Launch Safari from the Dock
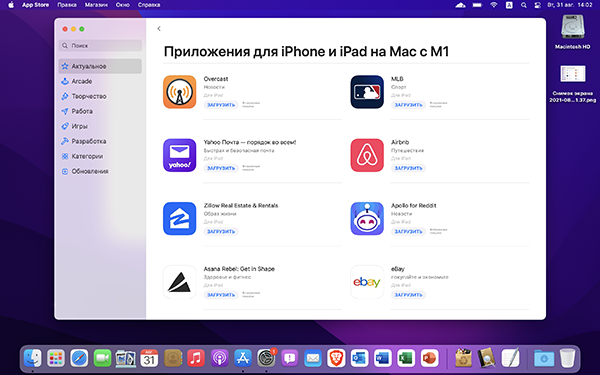 point(79,359)
